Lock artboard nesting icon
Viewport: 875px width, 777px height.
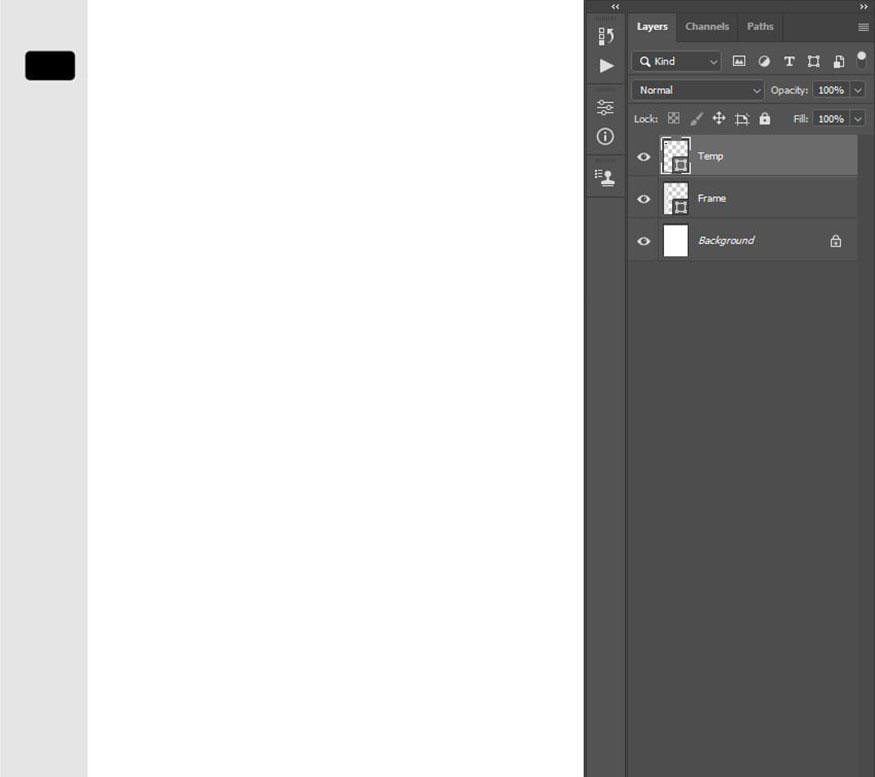click(742, 119)
